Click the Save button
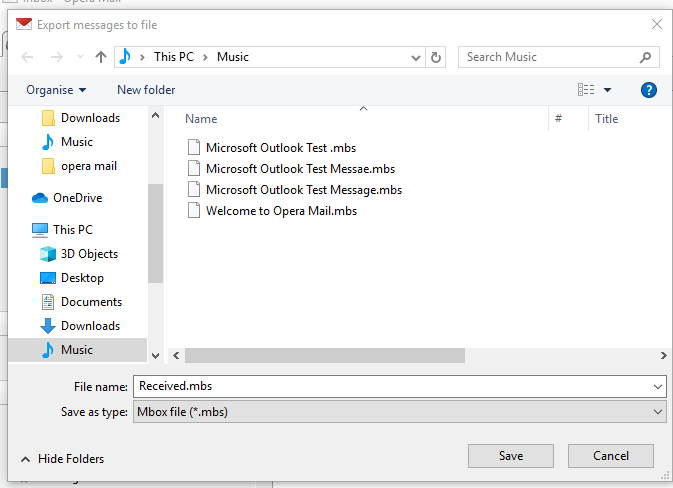The height and width of the screenshot is (488, 673). pos(511,456)
